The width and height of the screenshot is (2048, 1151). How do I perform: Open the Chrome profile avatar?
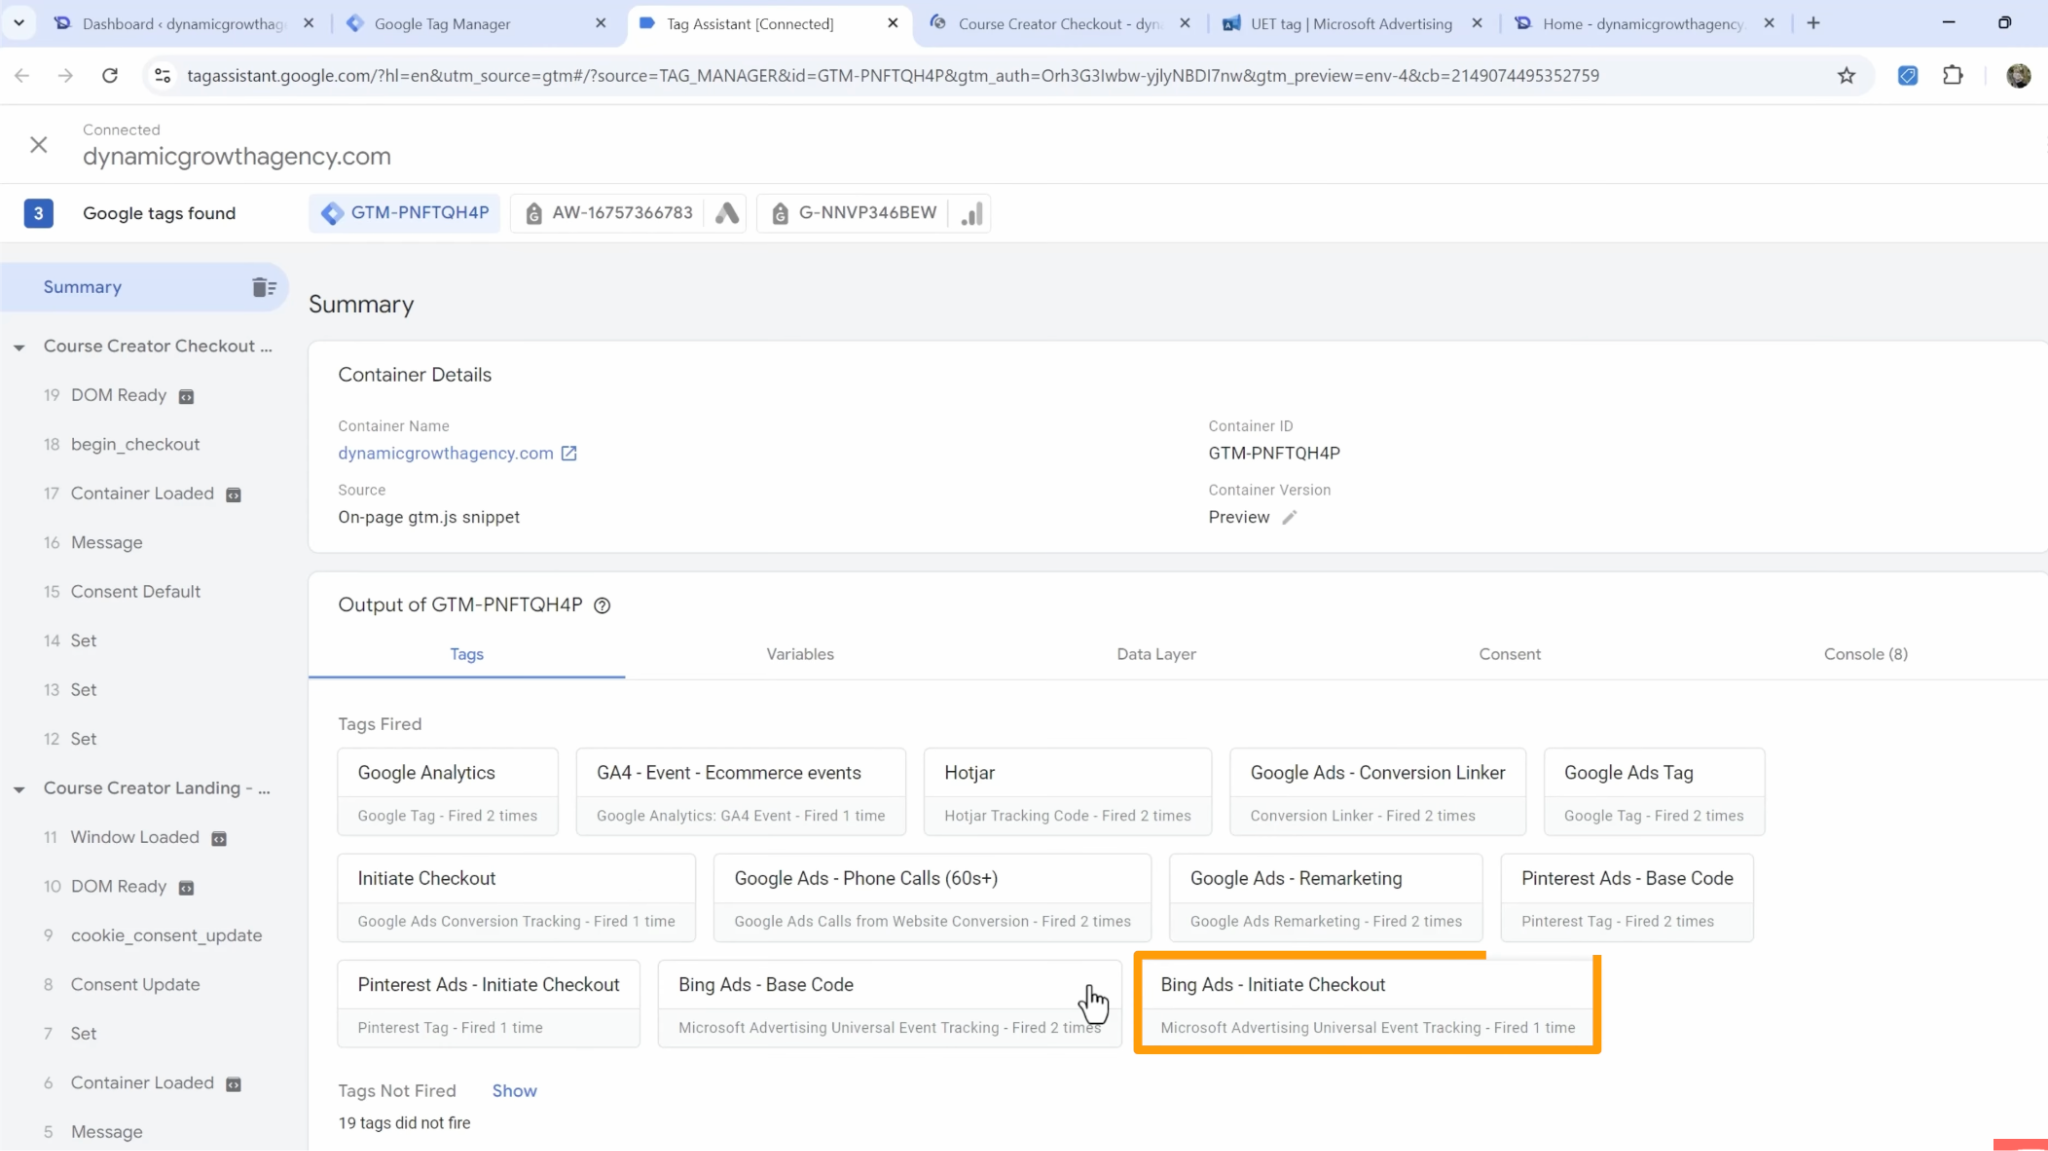(x=2018, y=75)
